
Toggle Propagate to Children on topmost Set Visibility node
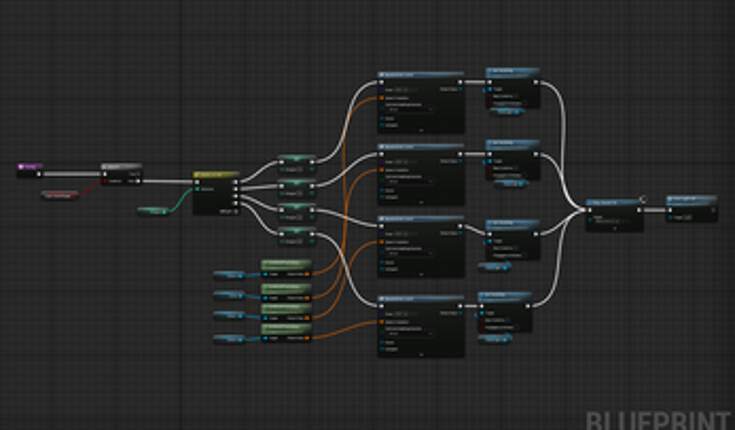point(524,103)
